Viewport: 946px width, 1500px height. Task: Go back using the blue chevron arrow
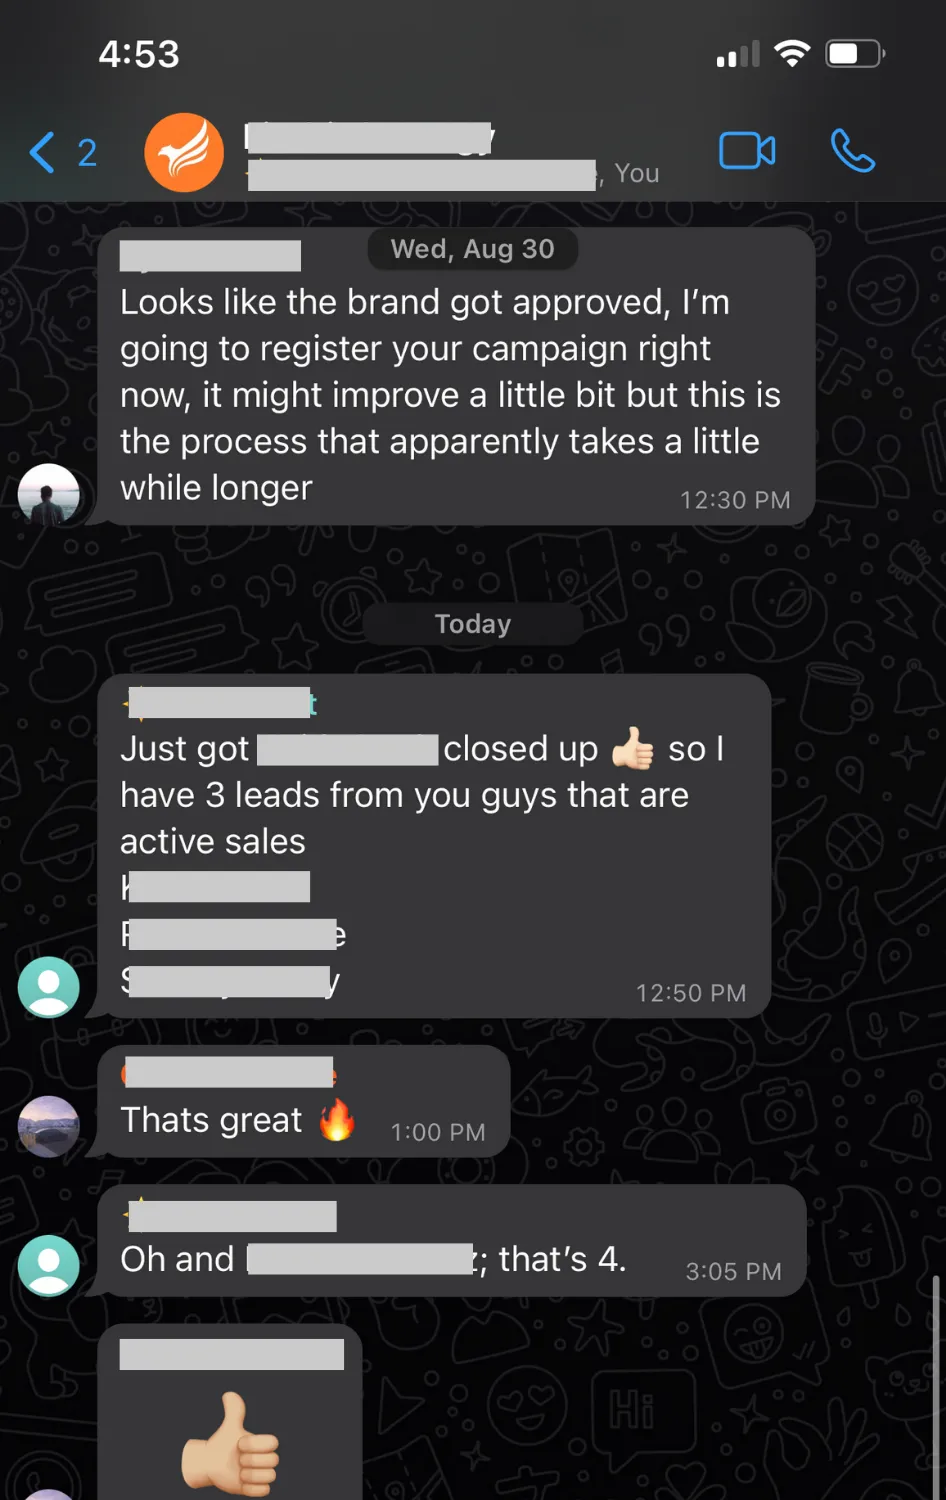pos(41,152)
